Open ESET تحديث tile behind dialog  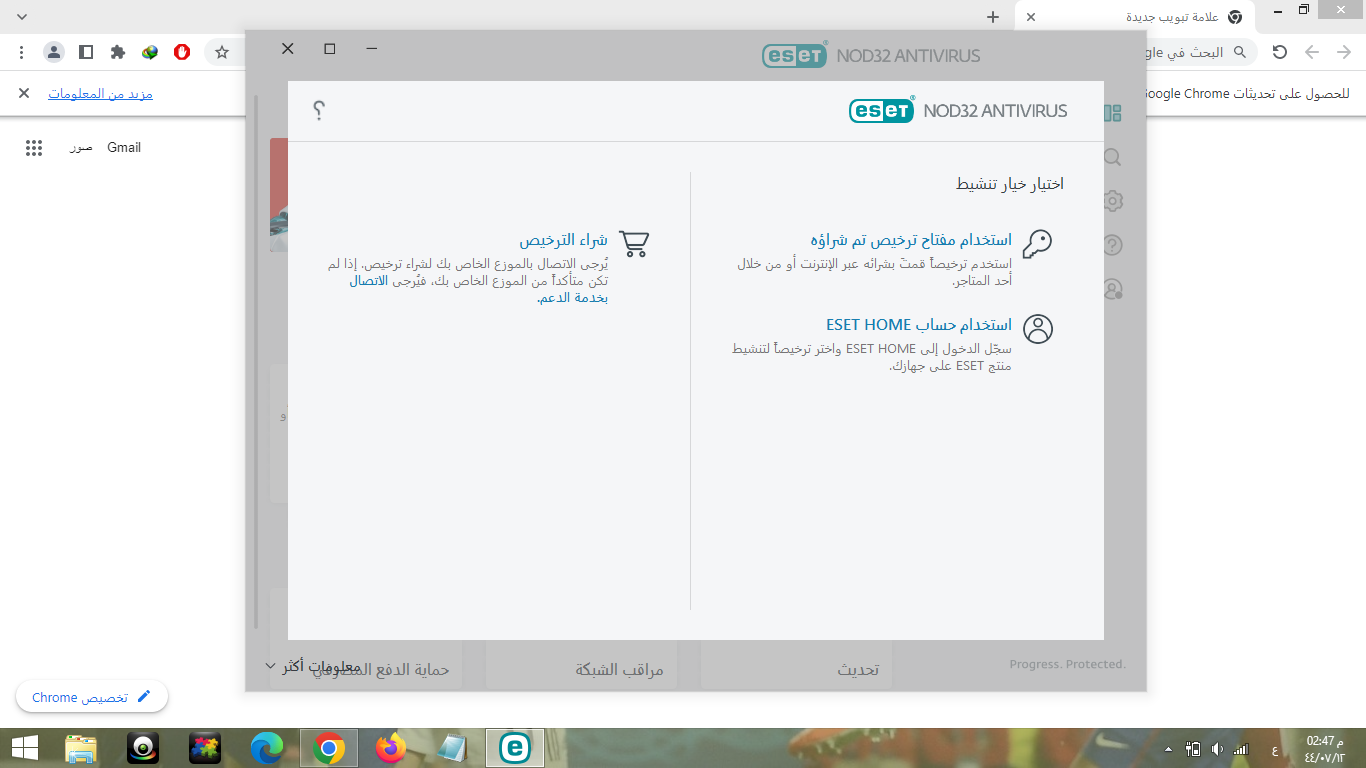click(796, 666)
